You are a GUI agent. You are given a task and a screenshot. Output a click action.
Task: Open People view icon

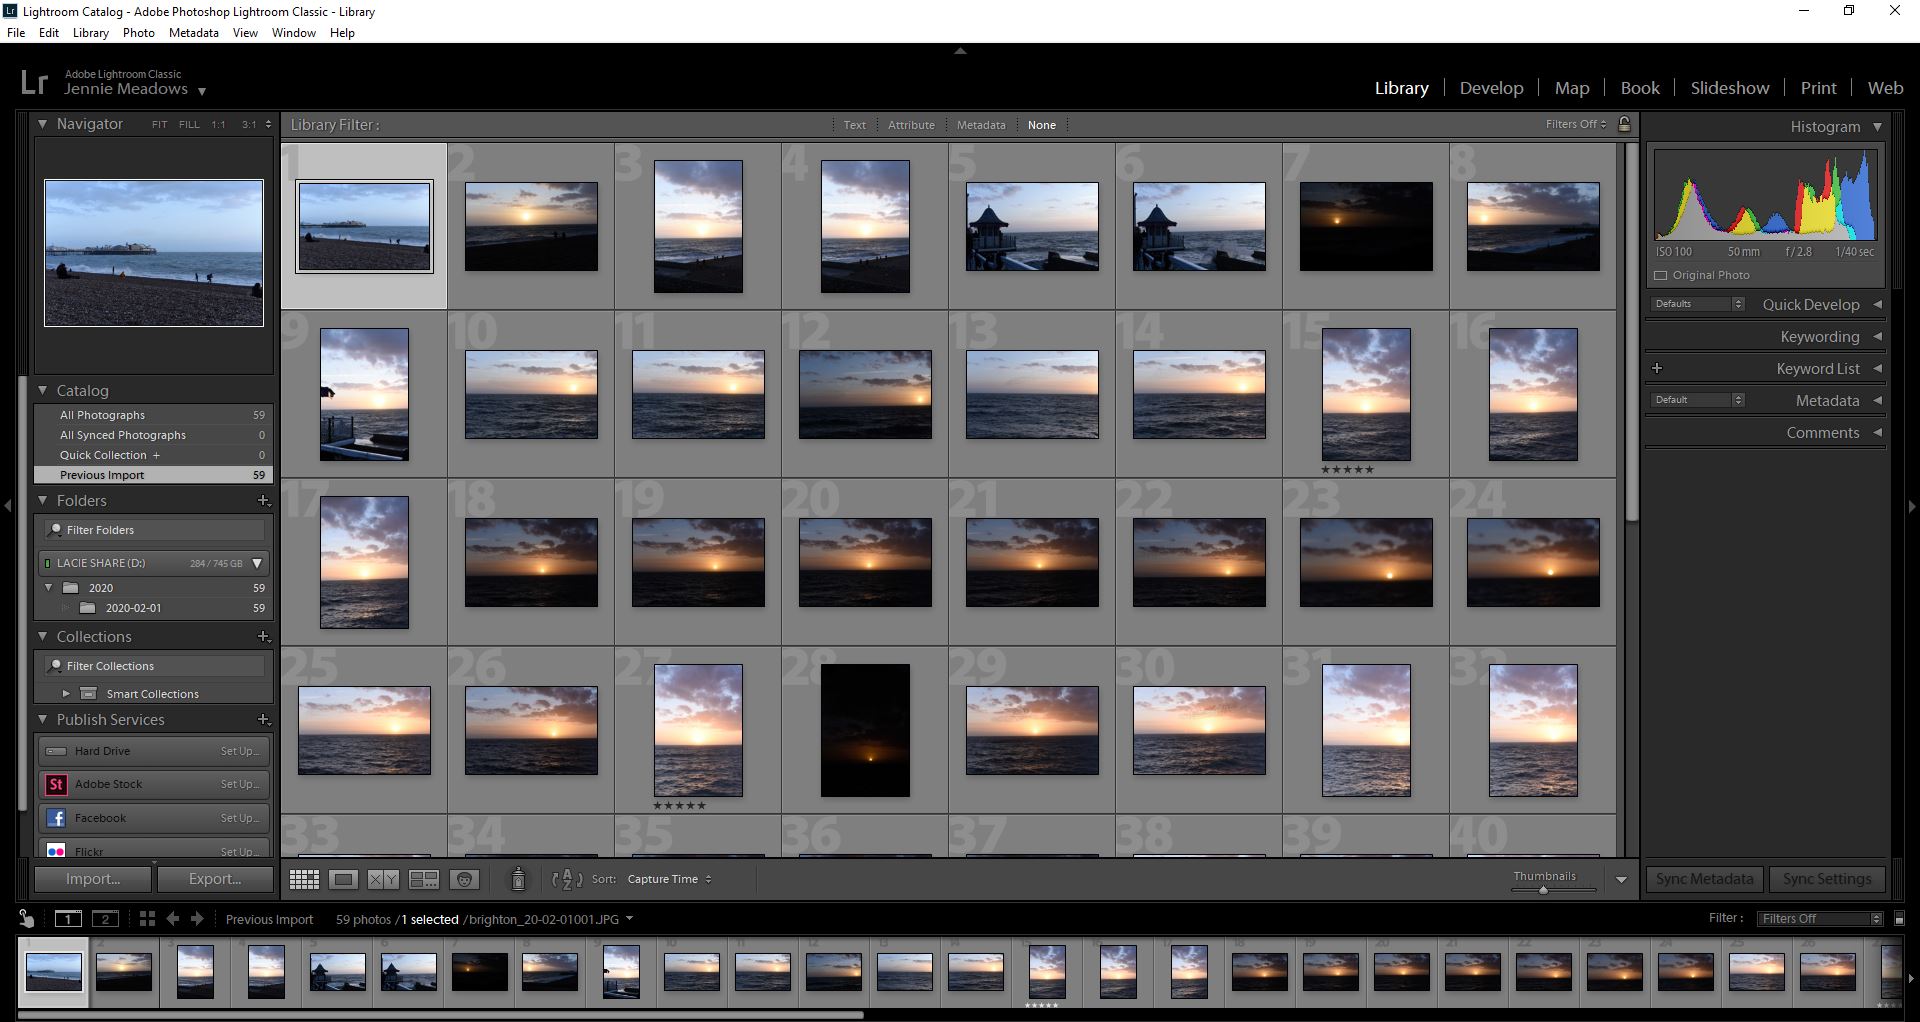pos(464,879)
